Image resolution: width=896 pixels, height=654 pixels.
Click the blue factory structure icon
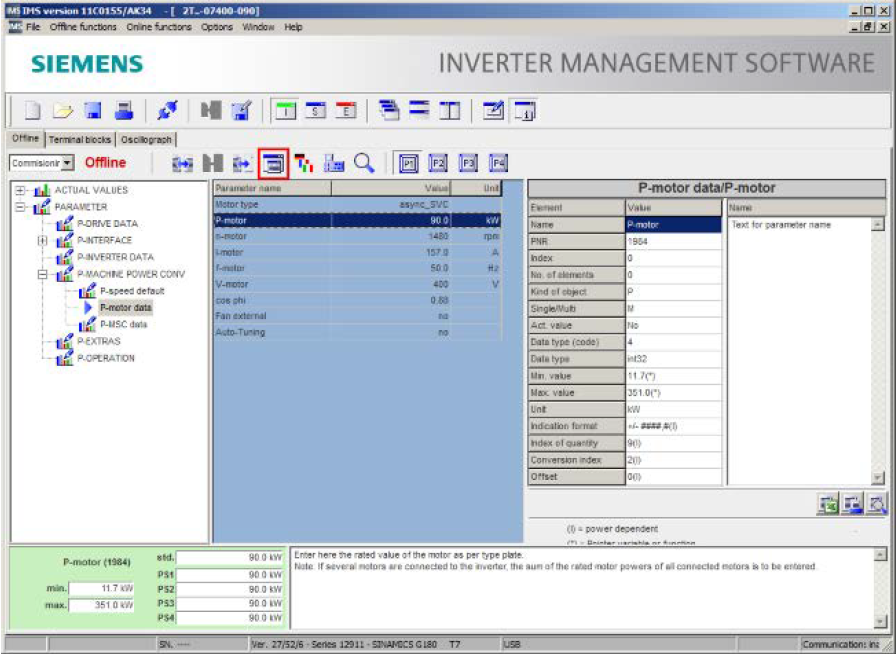coord(334,164)
